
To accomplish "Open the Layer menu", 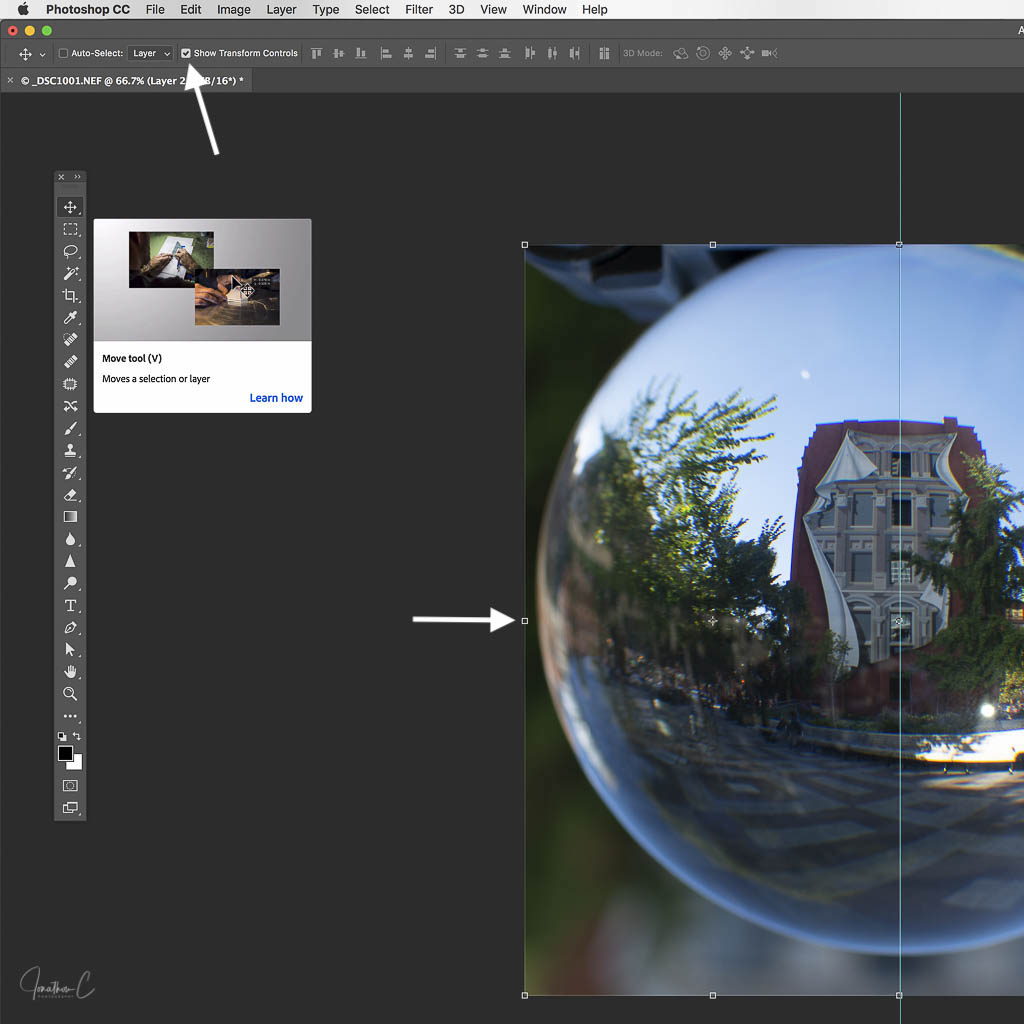I will click(x=281, y=9).
